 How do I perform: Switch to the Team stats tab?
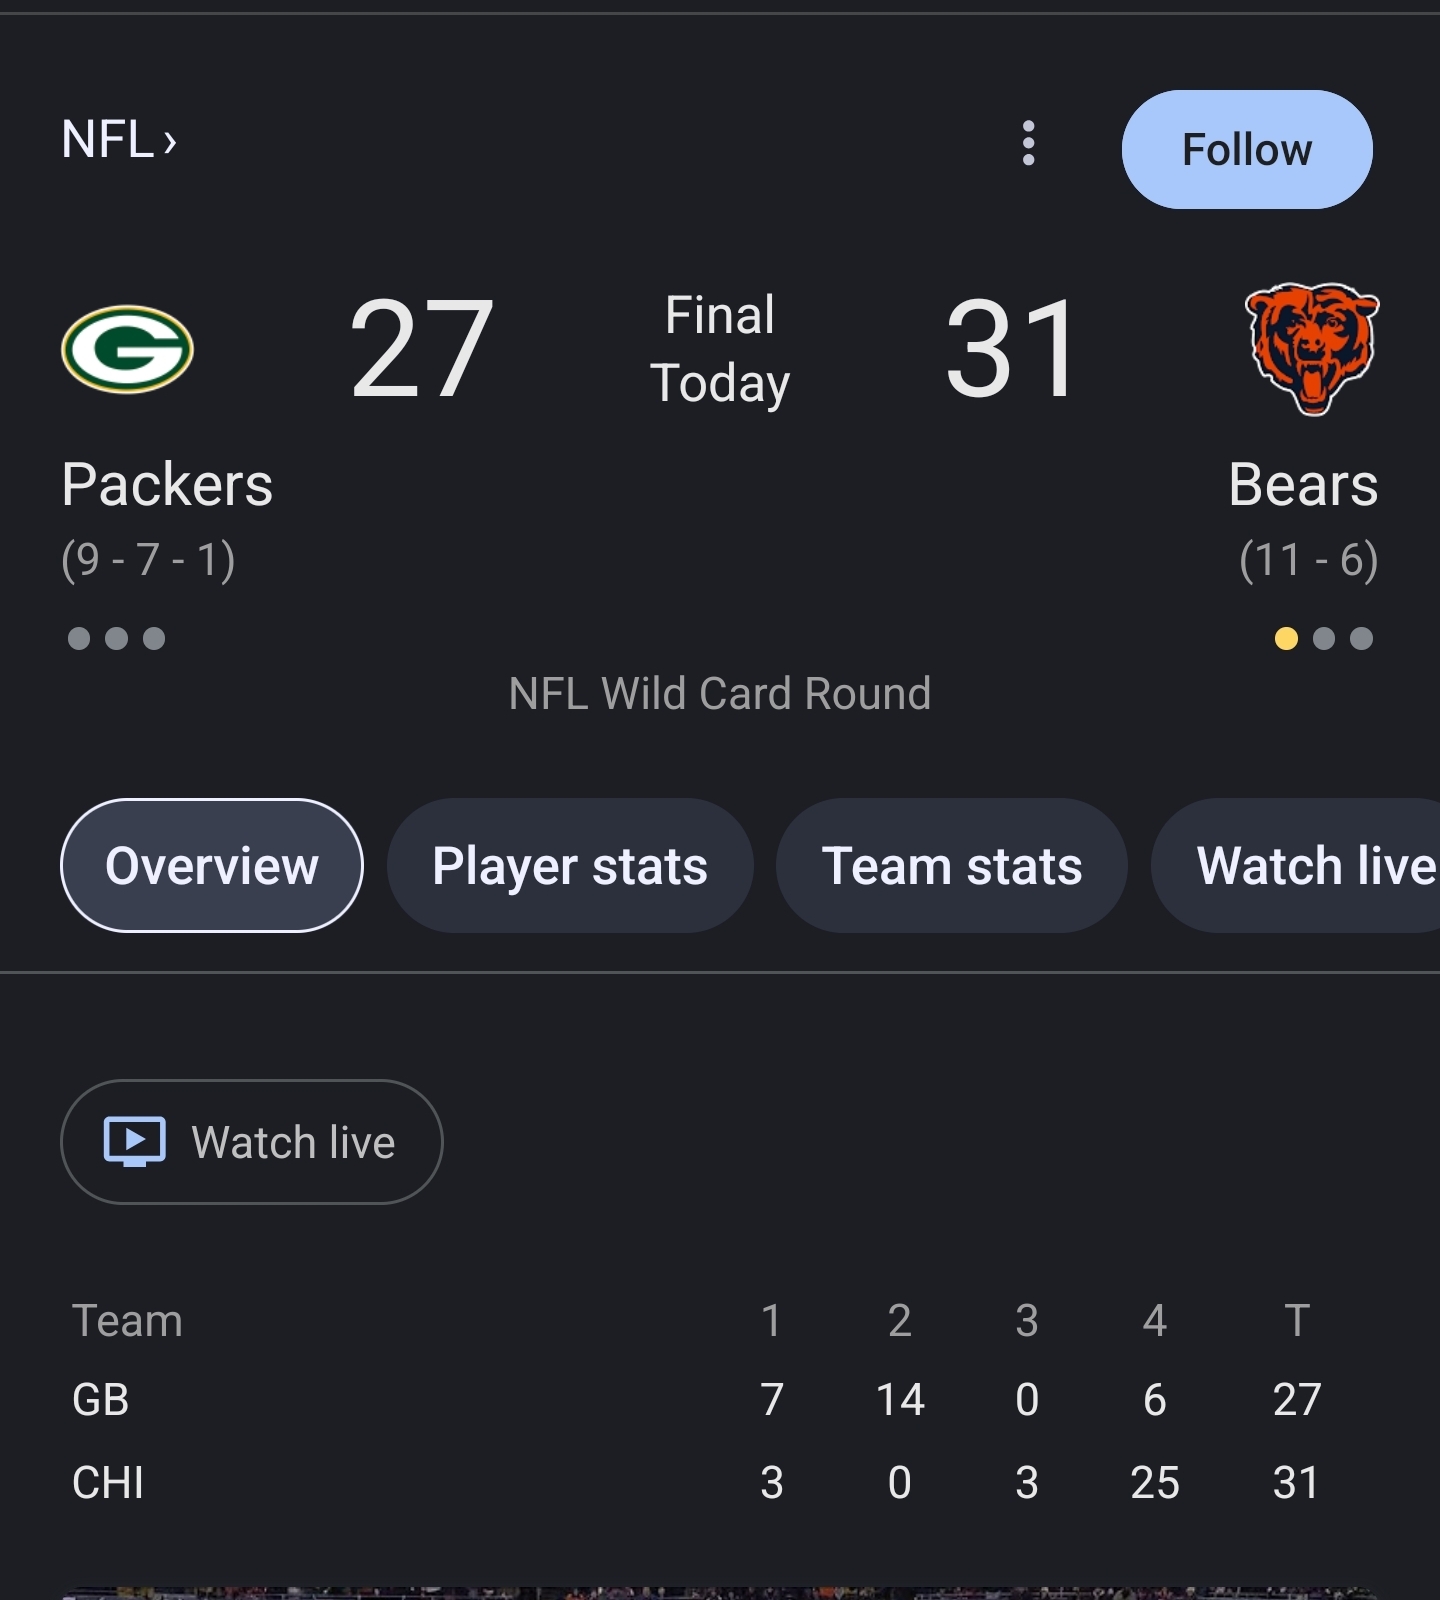pos(952,865)
